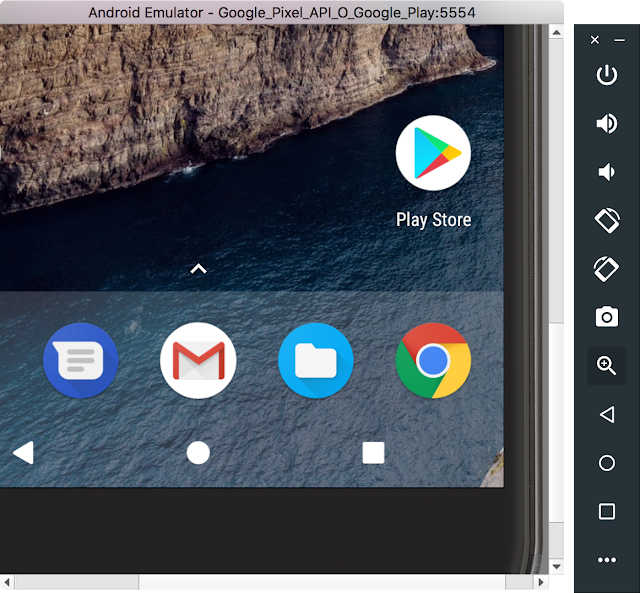Rotate the device right
Screen dimensions: 640x593
pyautogui.click(x=607, y=269)
